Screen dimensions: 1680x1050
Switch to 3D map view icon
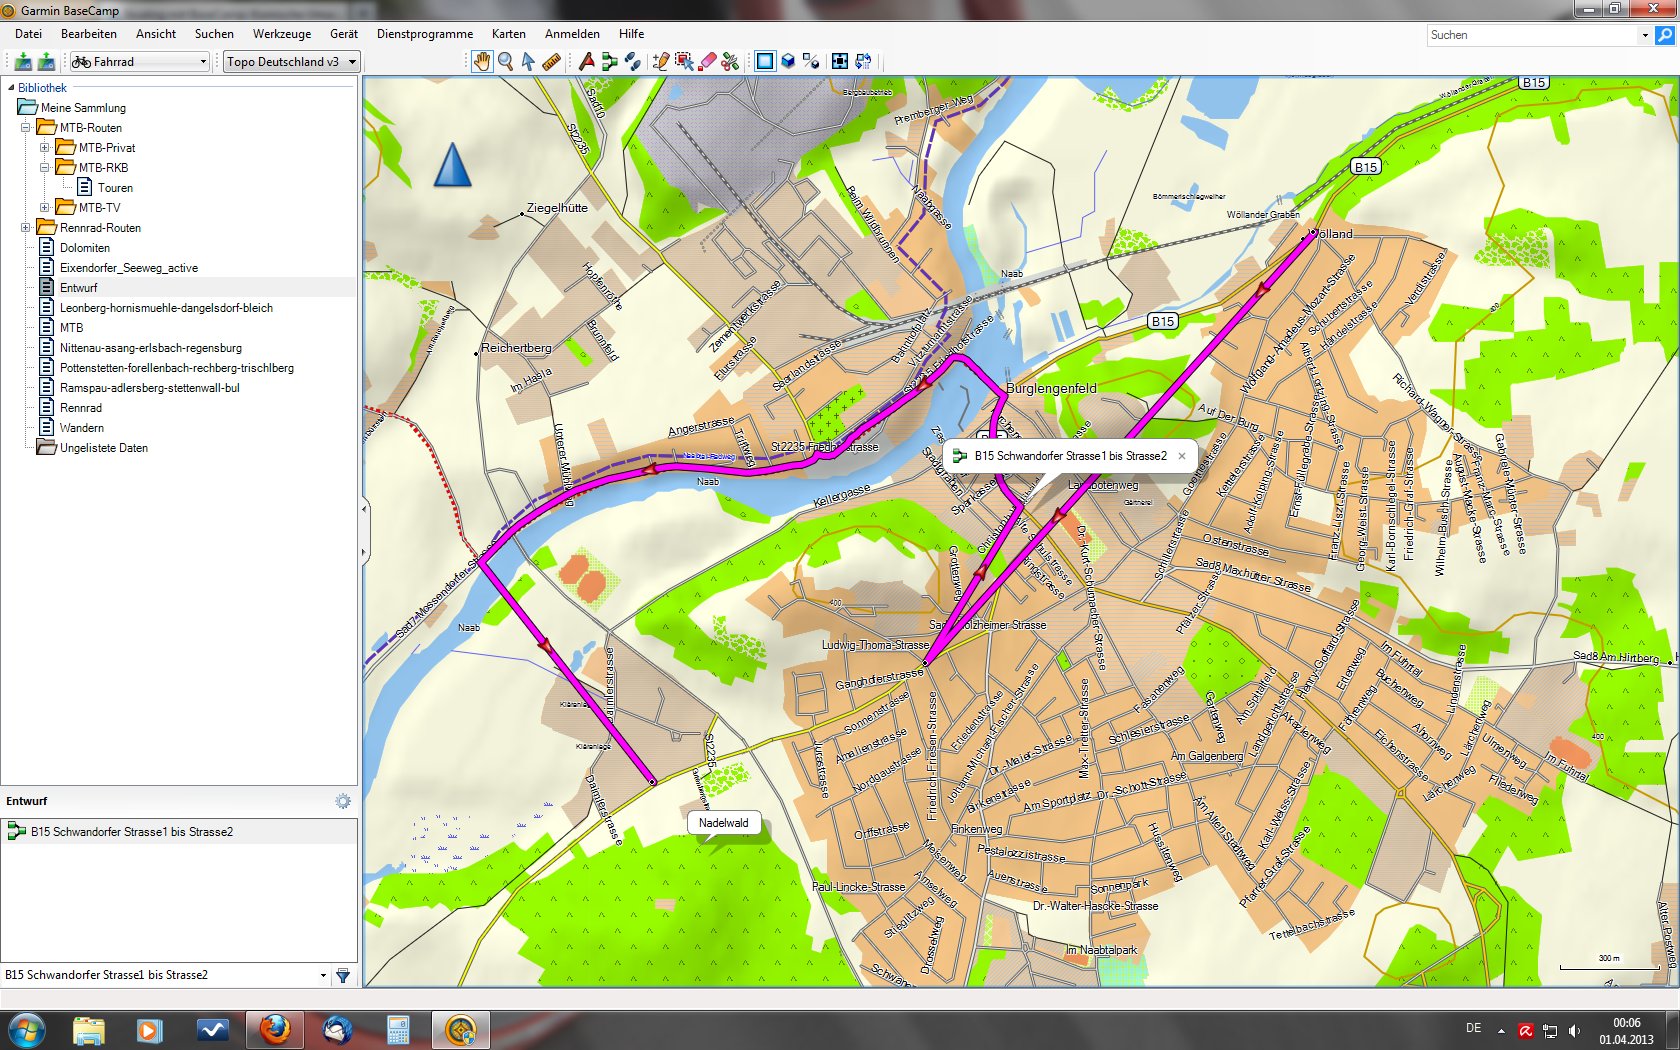pyautogui.click(x=788, y=62)
